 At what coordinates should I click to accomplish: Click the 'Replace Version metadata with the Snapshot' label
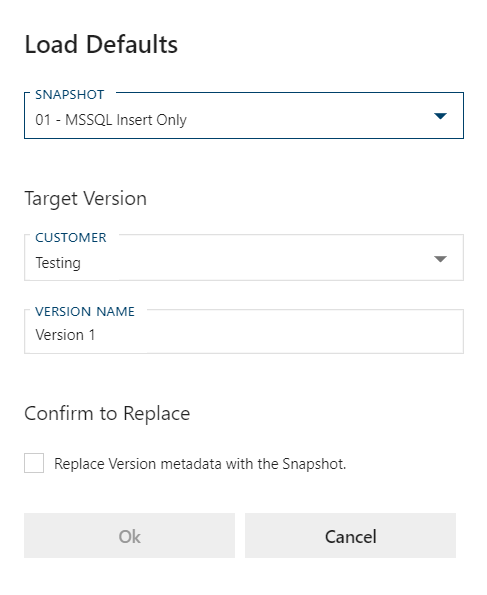(200, 464)
